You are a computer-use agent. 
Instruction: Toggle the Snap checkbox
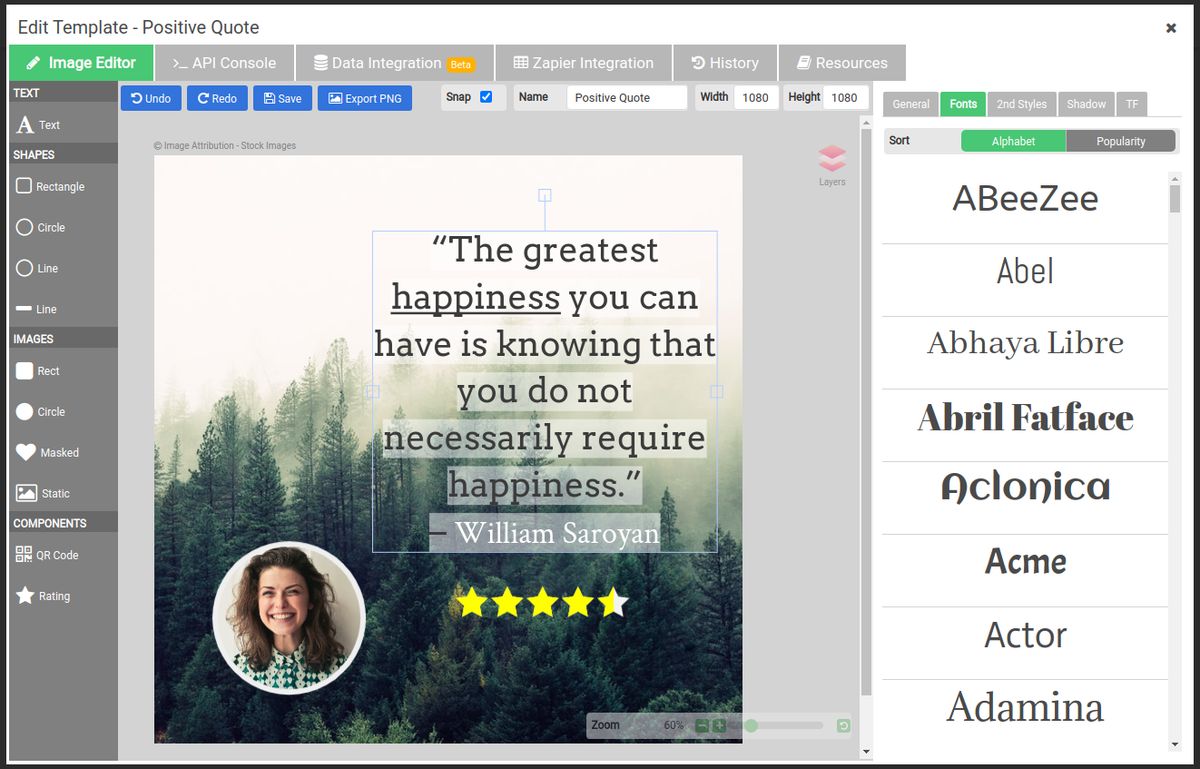pyautogui.click(x=486, y=97)
